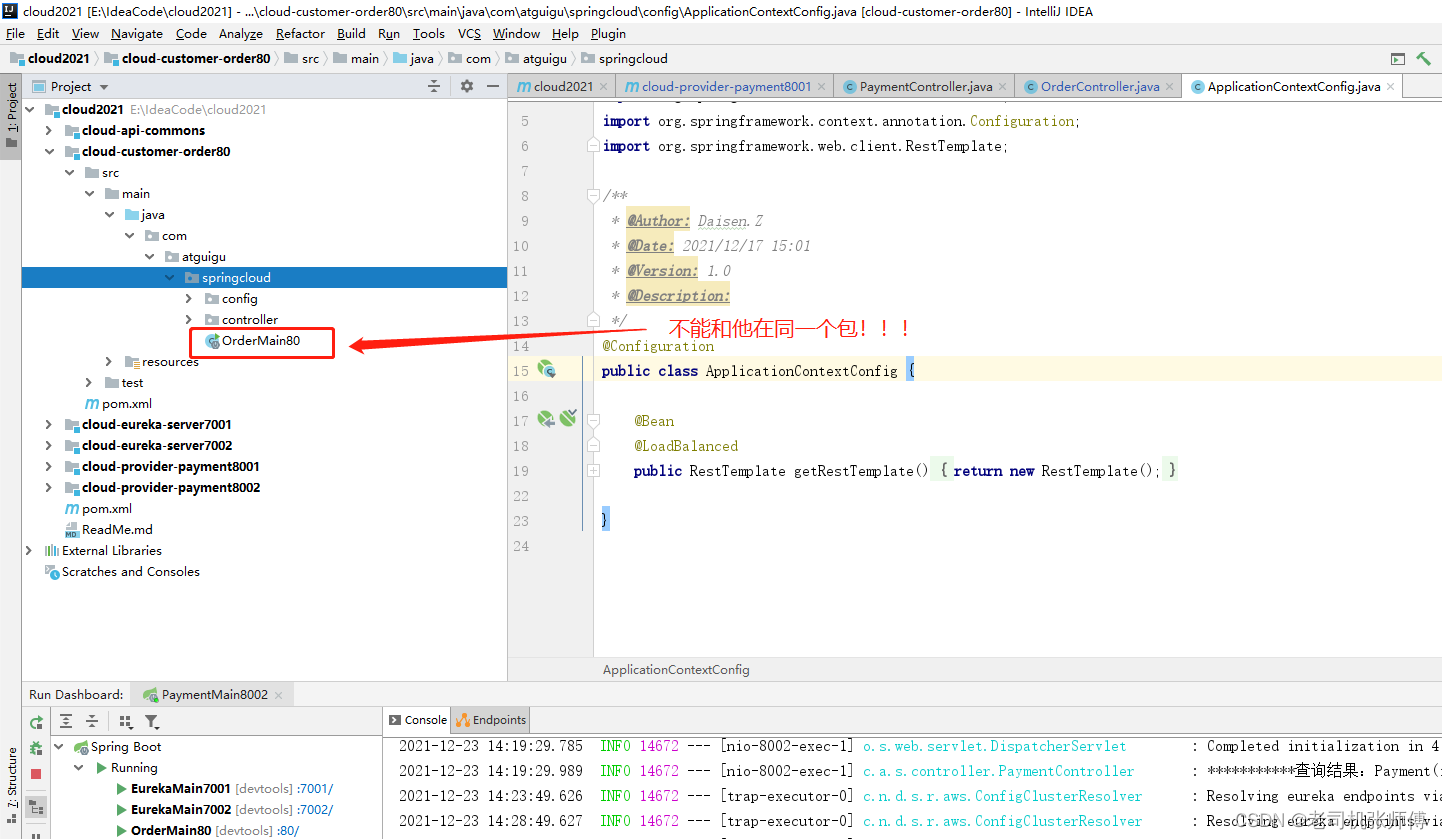Select pom.xml under cloud-customer-order80
This screenshot has width=1442, height=839.
[x=117, y=403]
